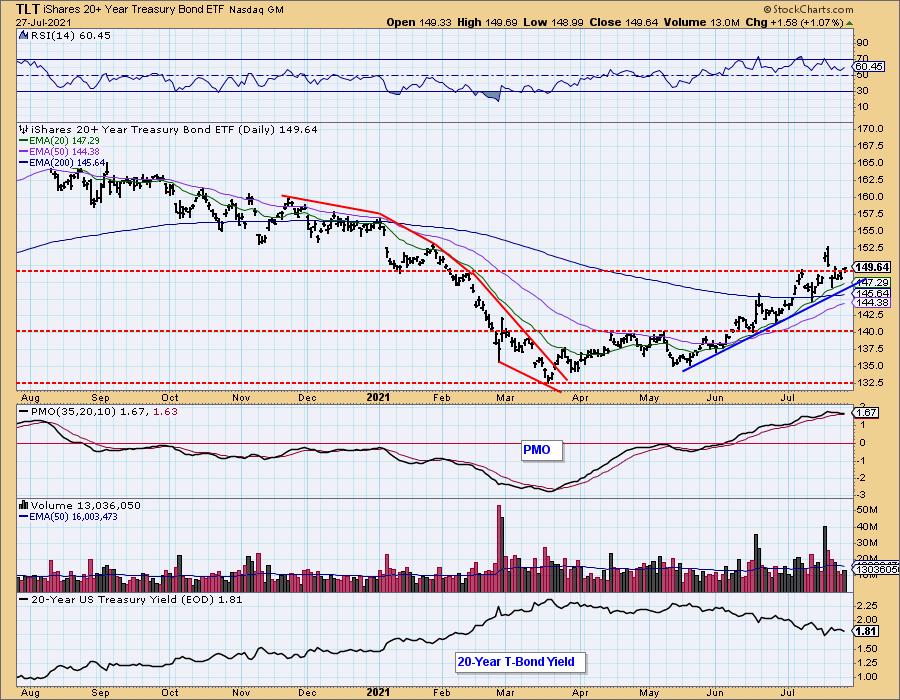The height and width of the screenshot is (700, 900).
Task: Open the StockCharts.com copyright link
Action: tap(808, 9)
